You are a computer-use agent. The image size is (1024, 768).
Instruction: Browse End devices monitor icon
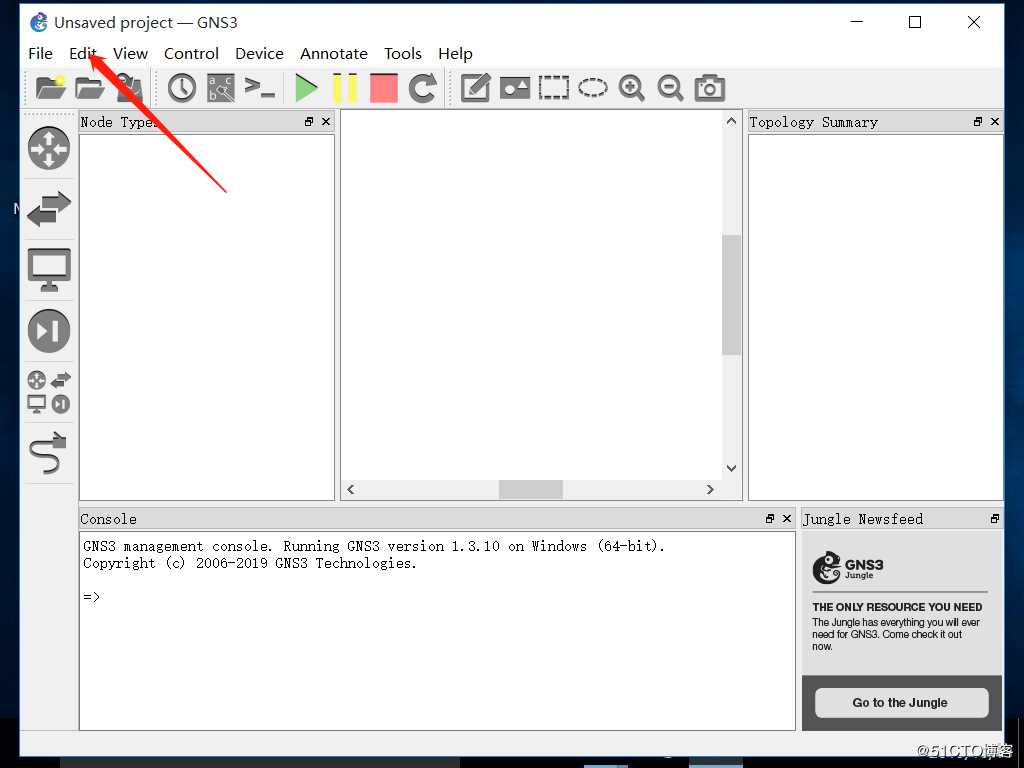click(49, 270)
